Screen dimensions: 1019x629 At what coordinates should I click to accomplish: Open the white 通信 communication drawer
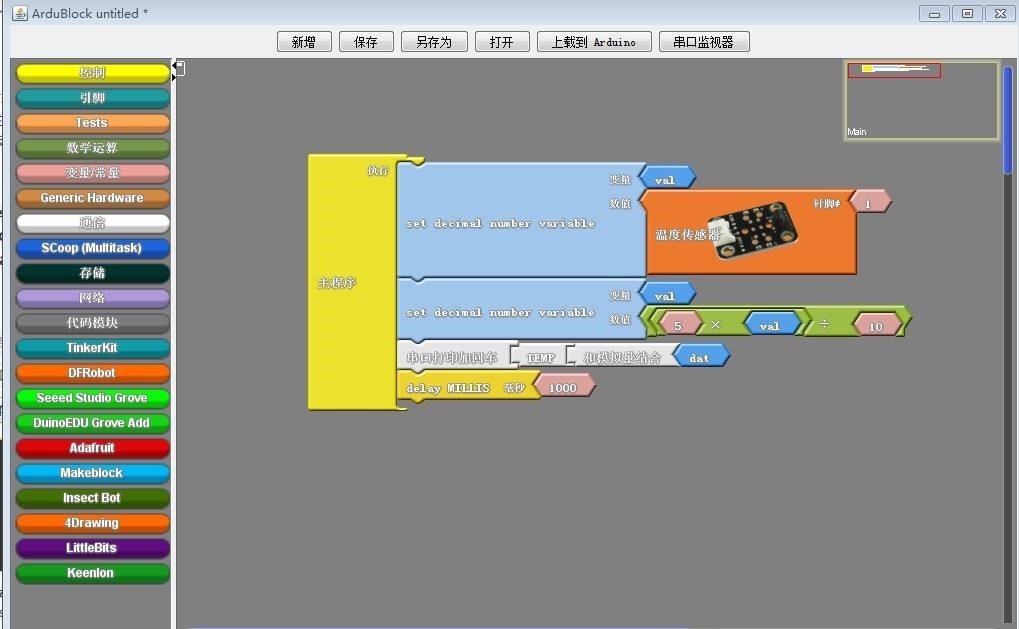92,223
